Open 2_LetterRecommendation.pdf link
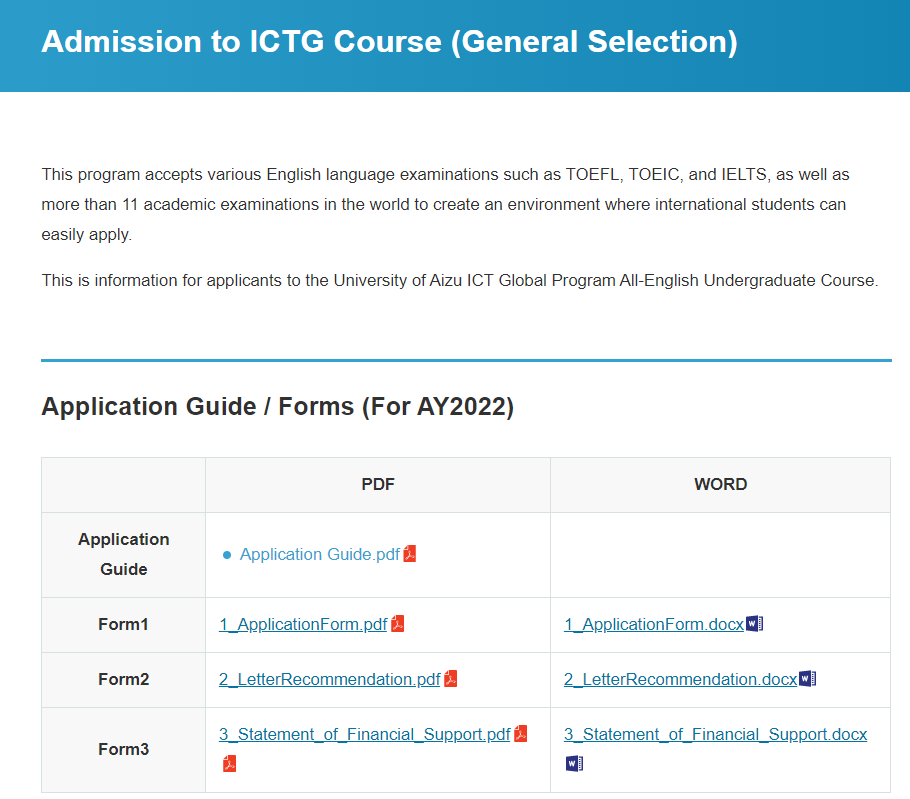 click(x=330, y=679)
